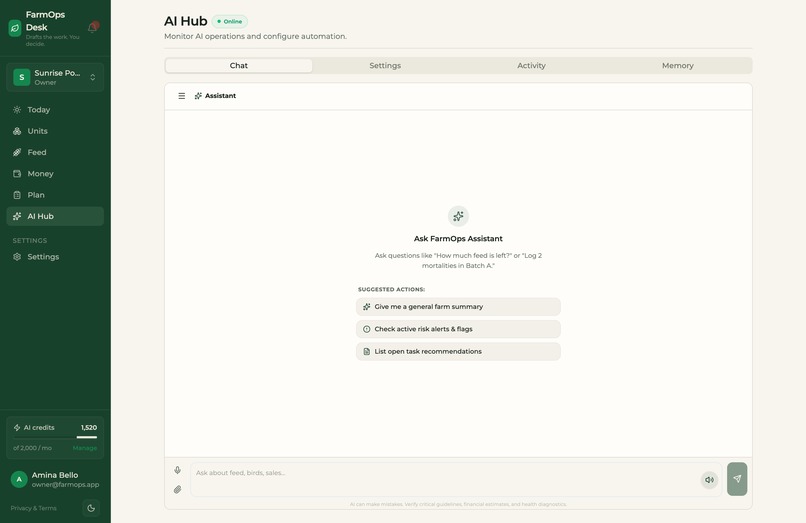Click Manage AI credits link

point(85,448)
